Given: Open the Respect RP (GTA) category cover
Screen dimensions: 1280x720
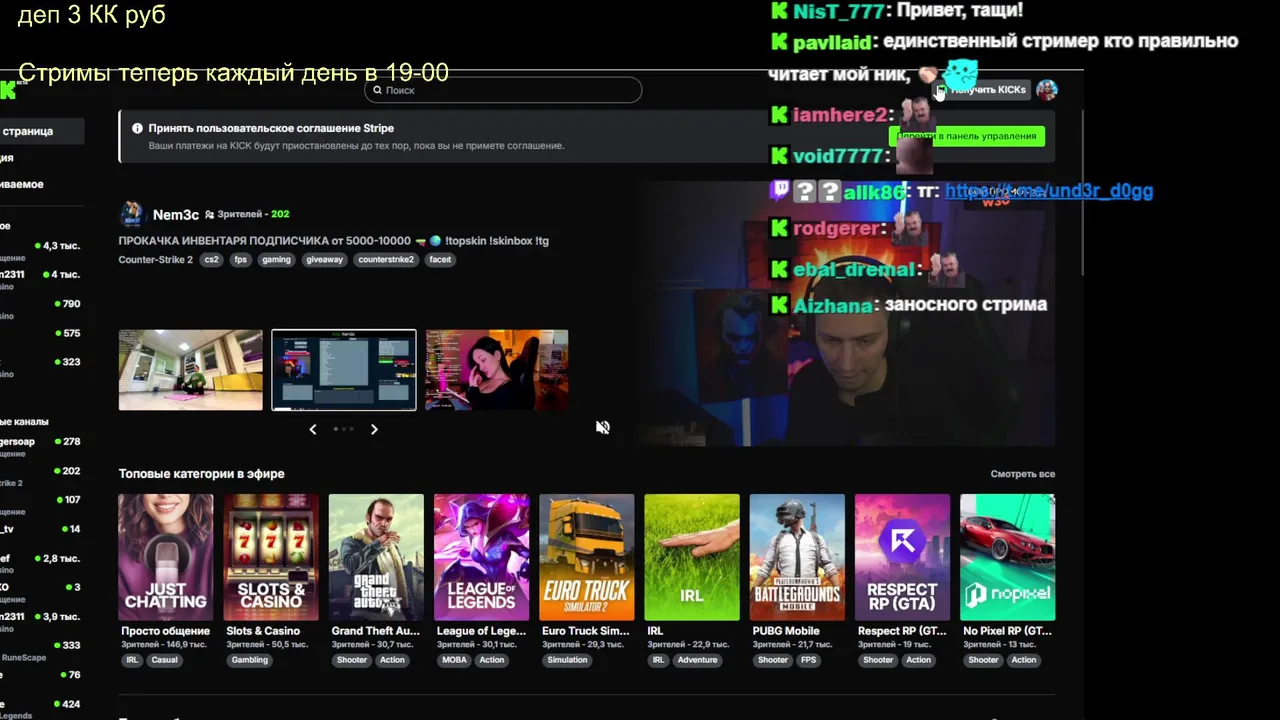Looking at the screenshot, I should 902,557.
